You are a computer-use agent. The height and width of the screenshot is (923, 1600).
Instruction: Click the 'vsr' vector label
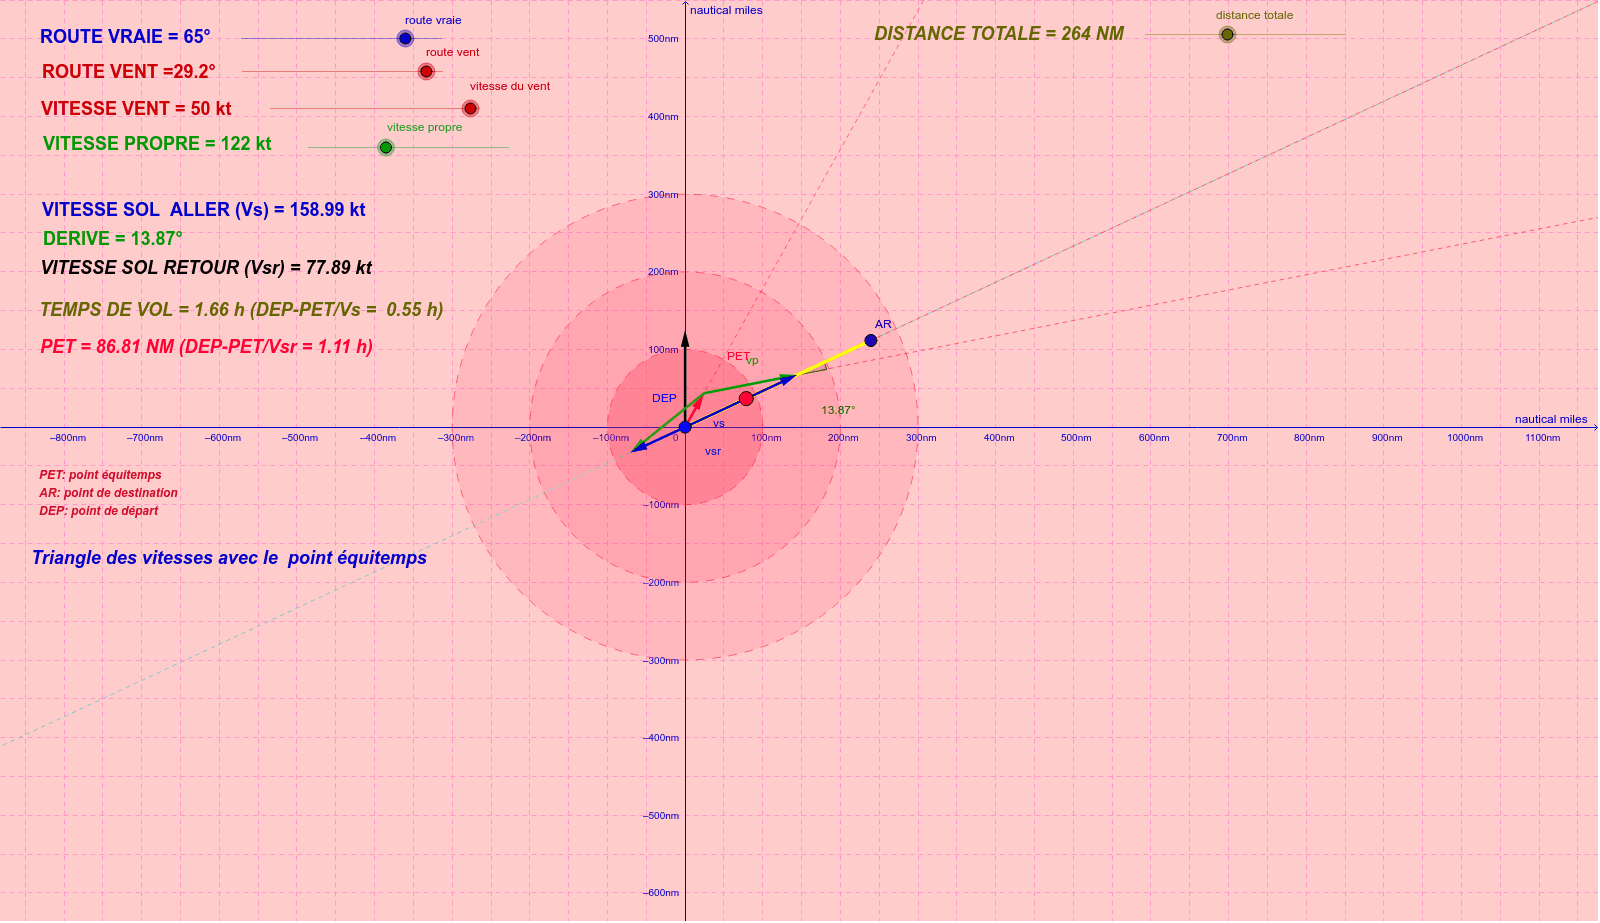[712, 452]
